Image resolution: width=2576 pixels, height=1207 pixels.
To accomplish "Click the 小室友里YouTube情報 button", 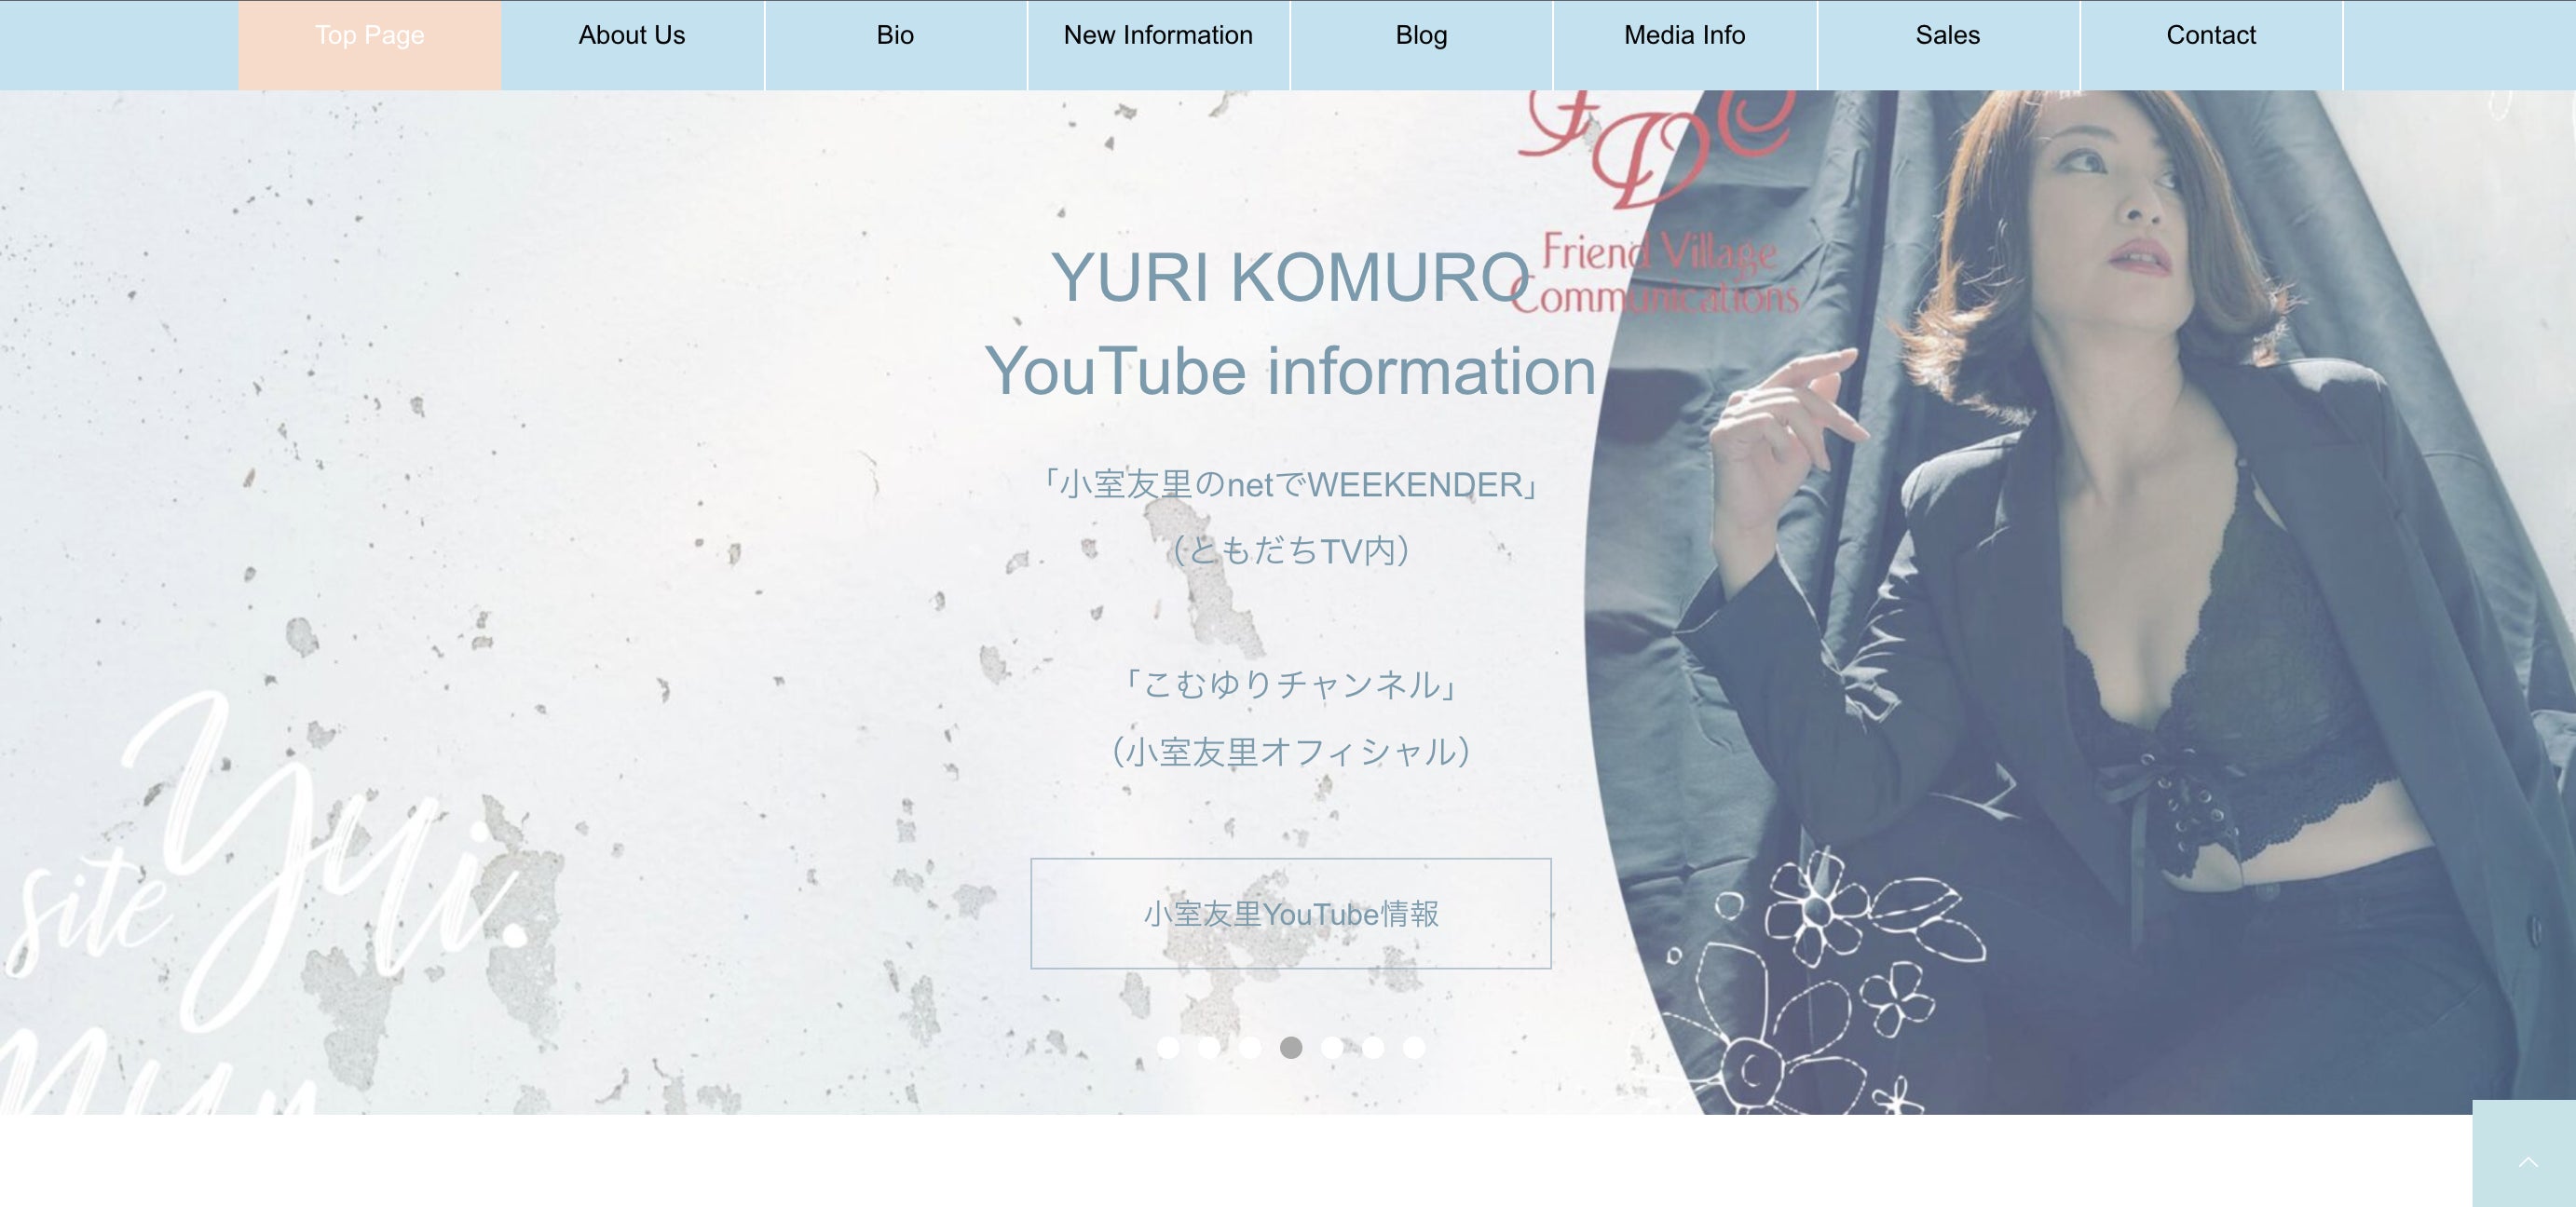I will click(1290, 913).
